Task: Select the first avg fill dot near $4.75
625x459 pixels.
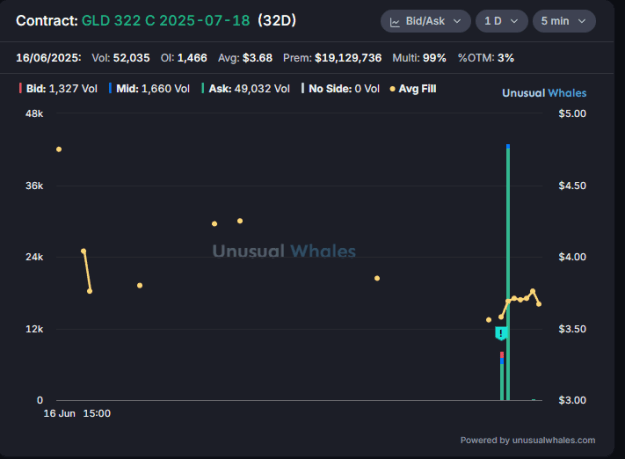Action: [59, 149]
